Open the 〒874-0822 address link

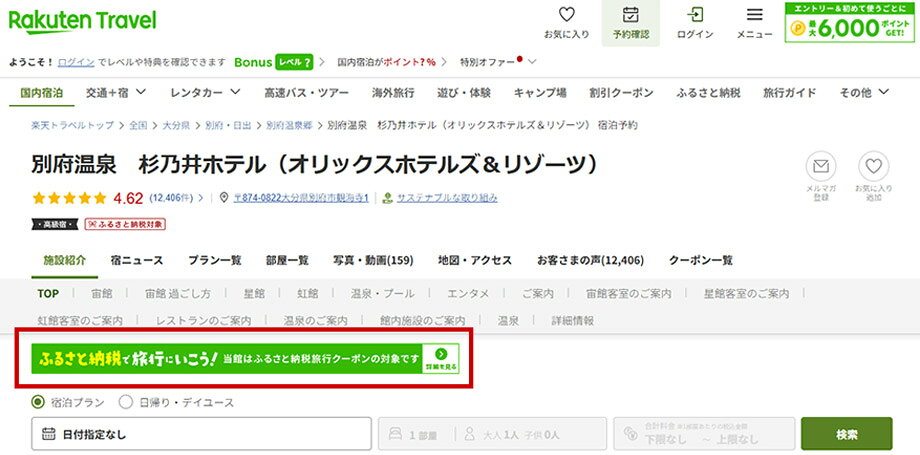point(300,198)
